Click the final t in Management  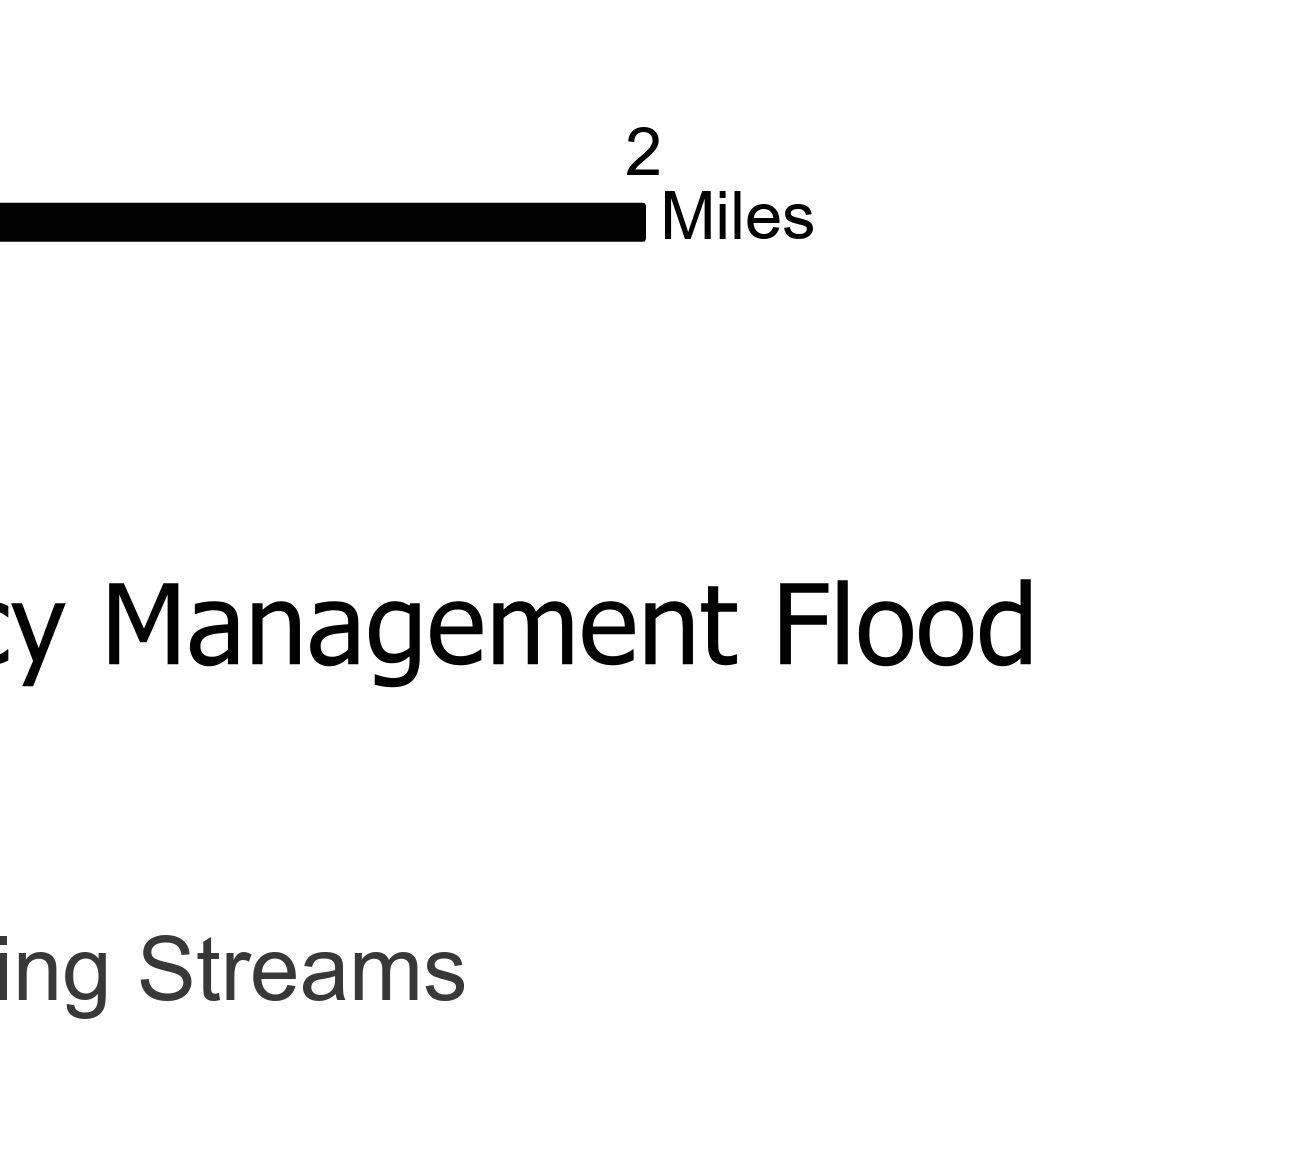pos(724,628)
